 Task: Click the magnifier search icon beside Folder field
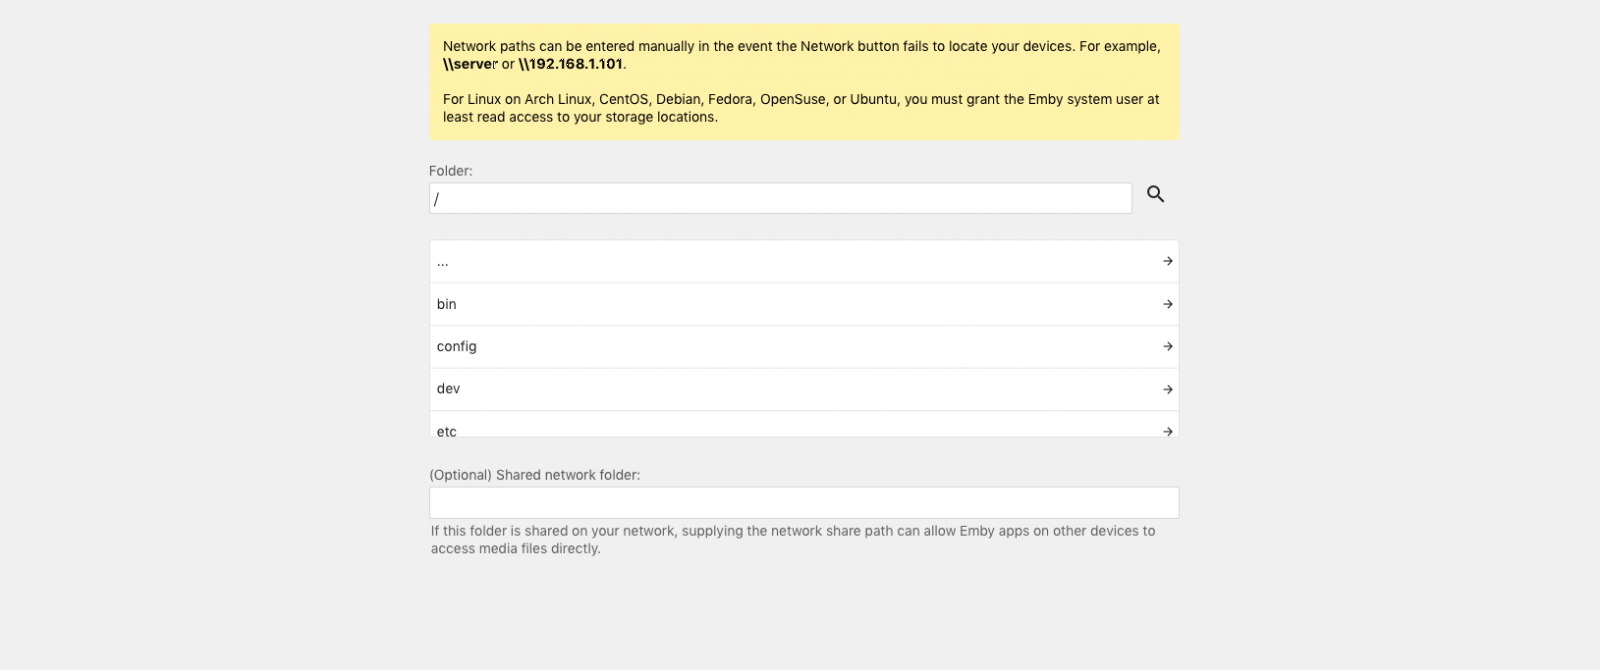point(1155,194)
